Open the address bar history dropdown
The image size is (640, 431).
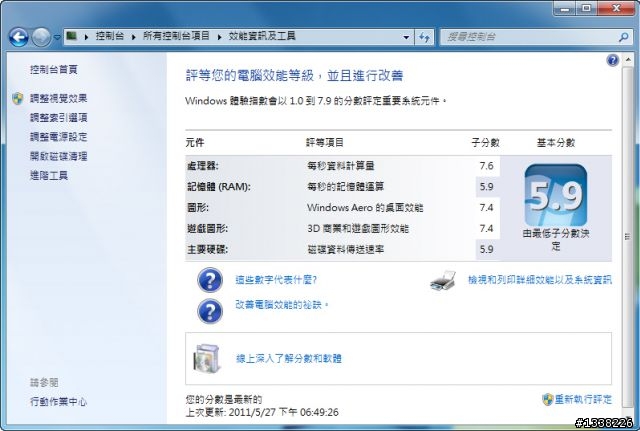[x=406, y=37]
